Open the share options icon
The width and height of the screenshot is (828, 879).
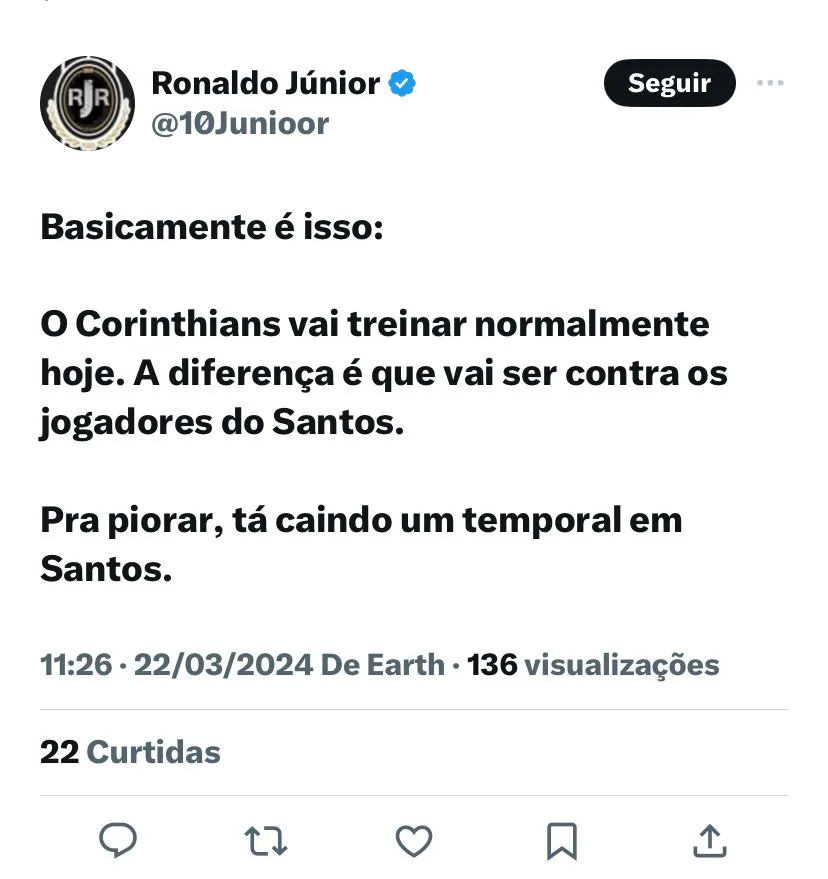[708, 840]
